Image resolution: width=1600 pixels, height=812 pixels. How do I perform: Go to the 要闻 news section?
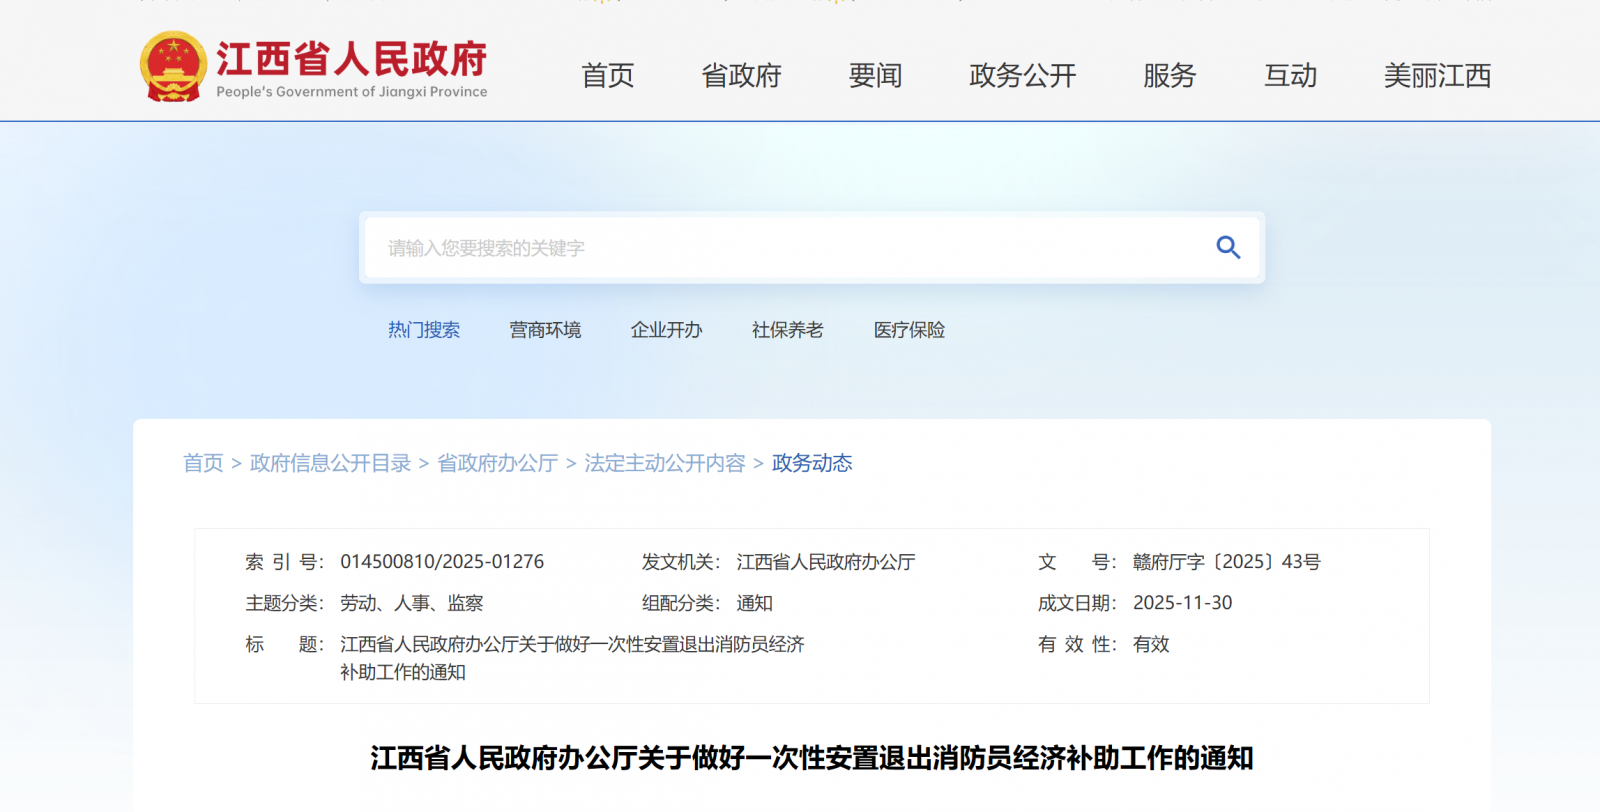tap(875, 76)
